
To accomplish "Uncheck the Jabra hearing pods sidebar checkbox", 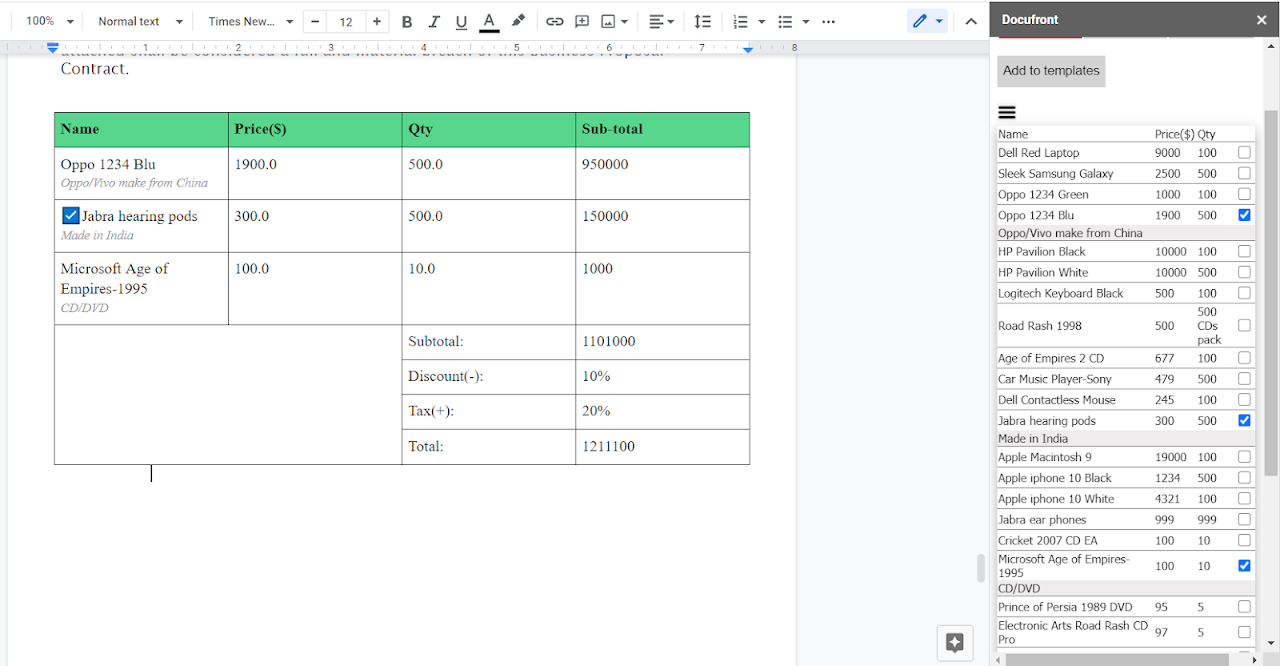I will 1244,421.
